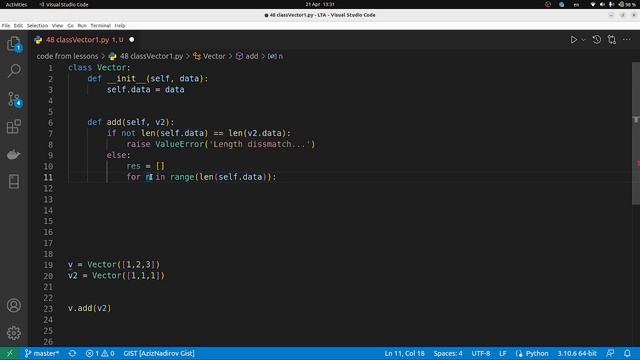Open the Edit menu
This screenshot has width=640, height=360.
click(18, 26)
